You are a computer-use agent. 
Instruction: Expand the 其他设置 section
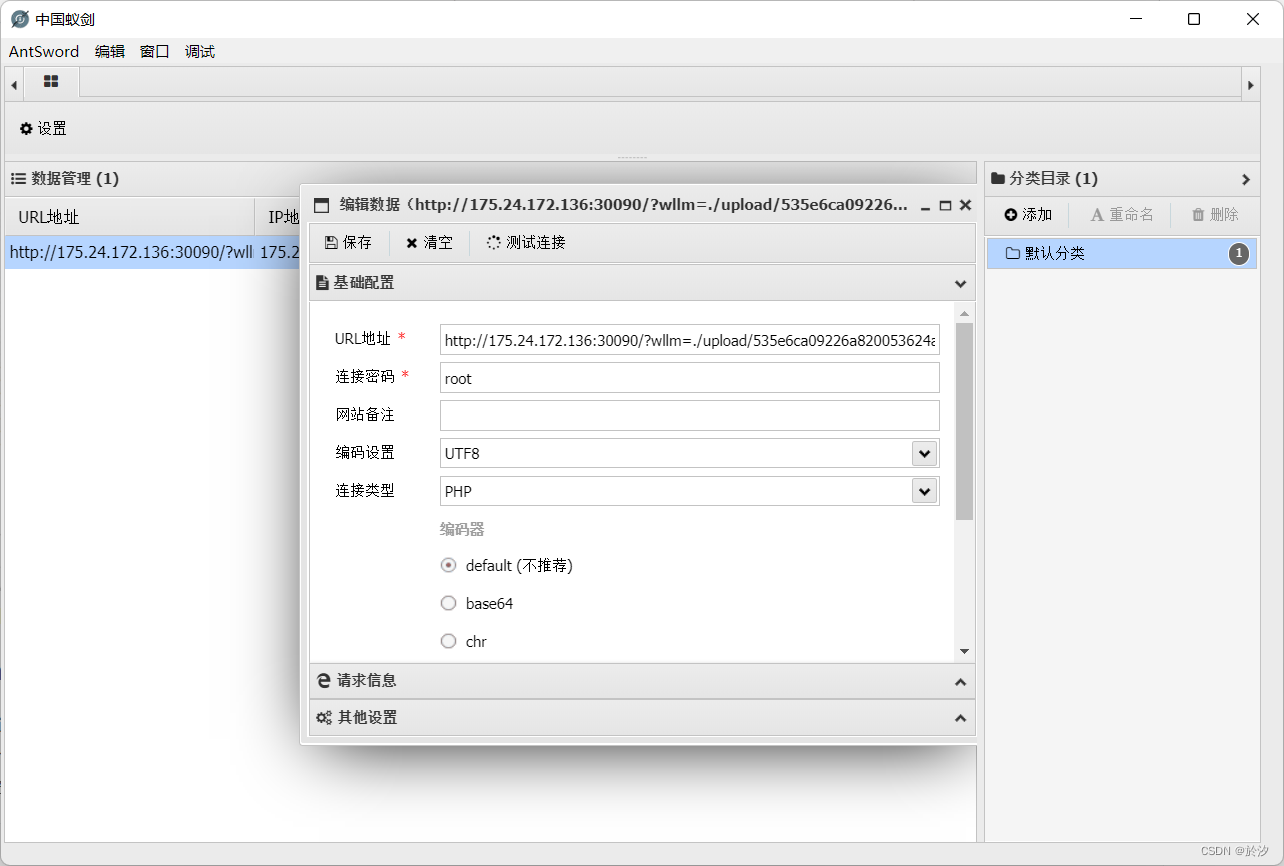(x=642, y=718)
